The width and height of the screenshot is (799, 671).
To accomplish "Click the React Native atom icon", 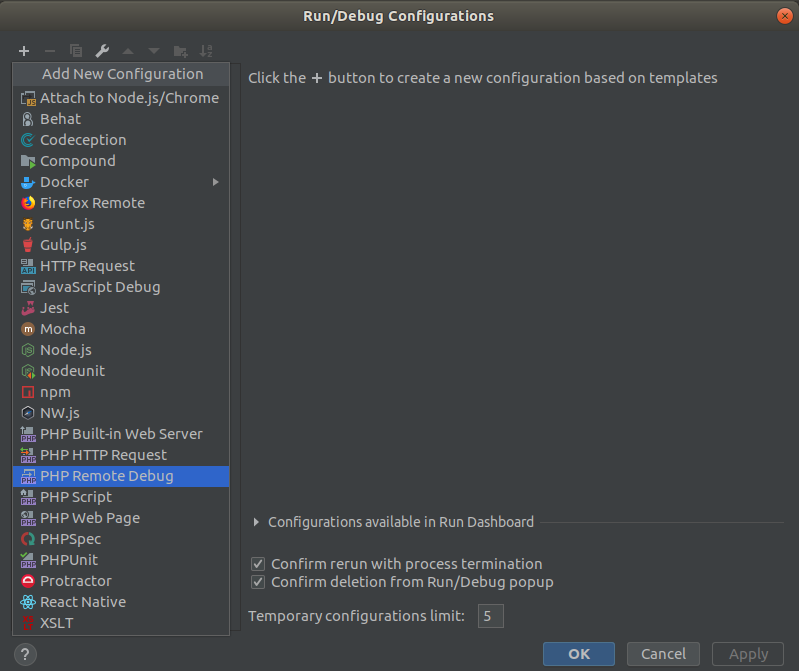I will [x=28, y=602].
